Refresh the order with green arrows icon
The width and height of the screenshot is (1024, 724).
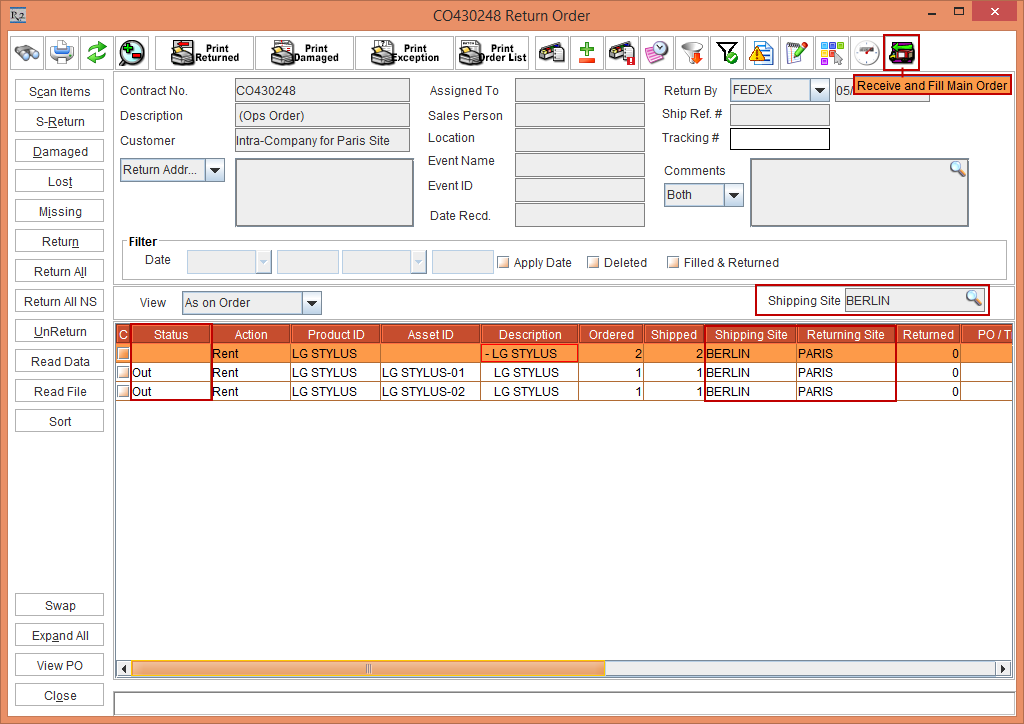click(96, 52)
